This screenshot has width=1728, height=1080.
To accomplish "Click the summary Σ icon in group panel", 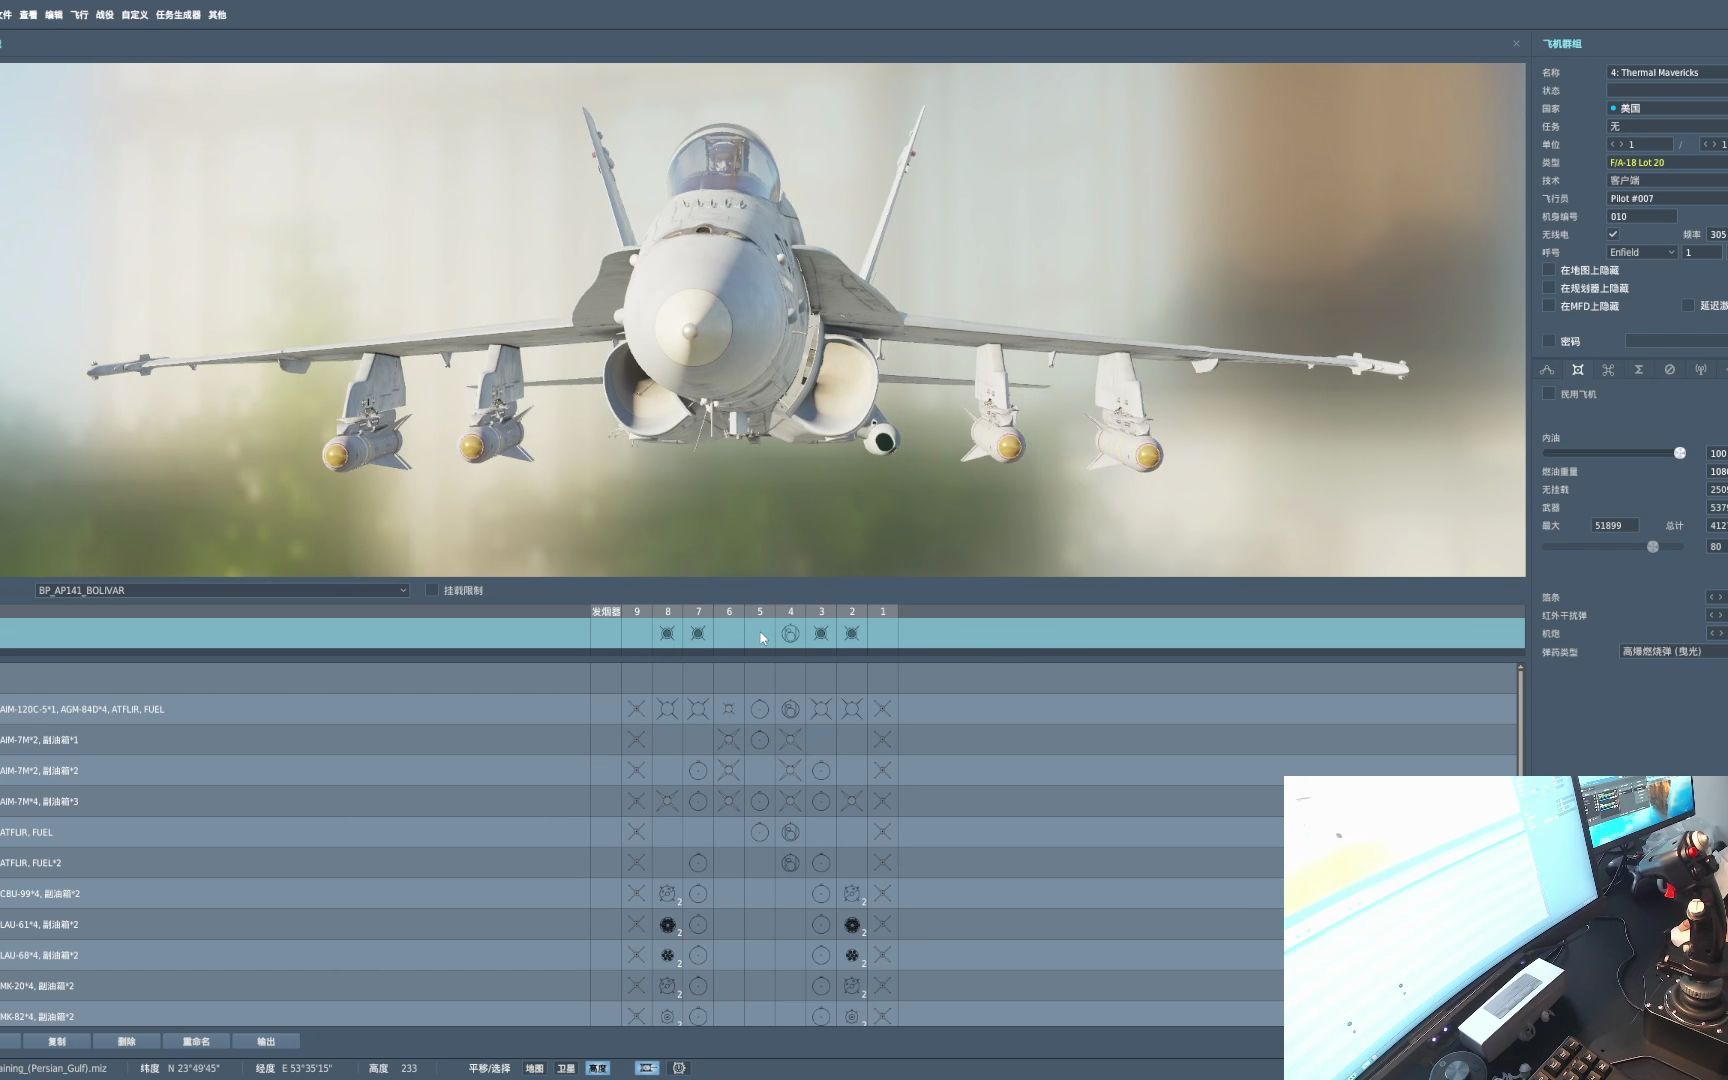I will click(x=1639, y=370).
